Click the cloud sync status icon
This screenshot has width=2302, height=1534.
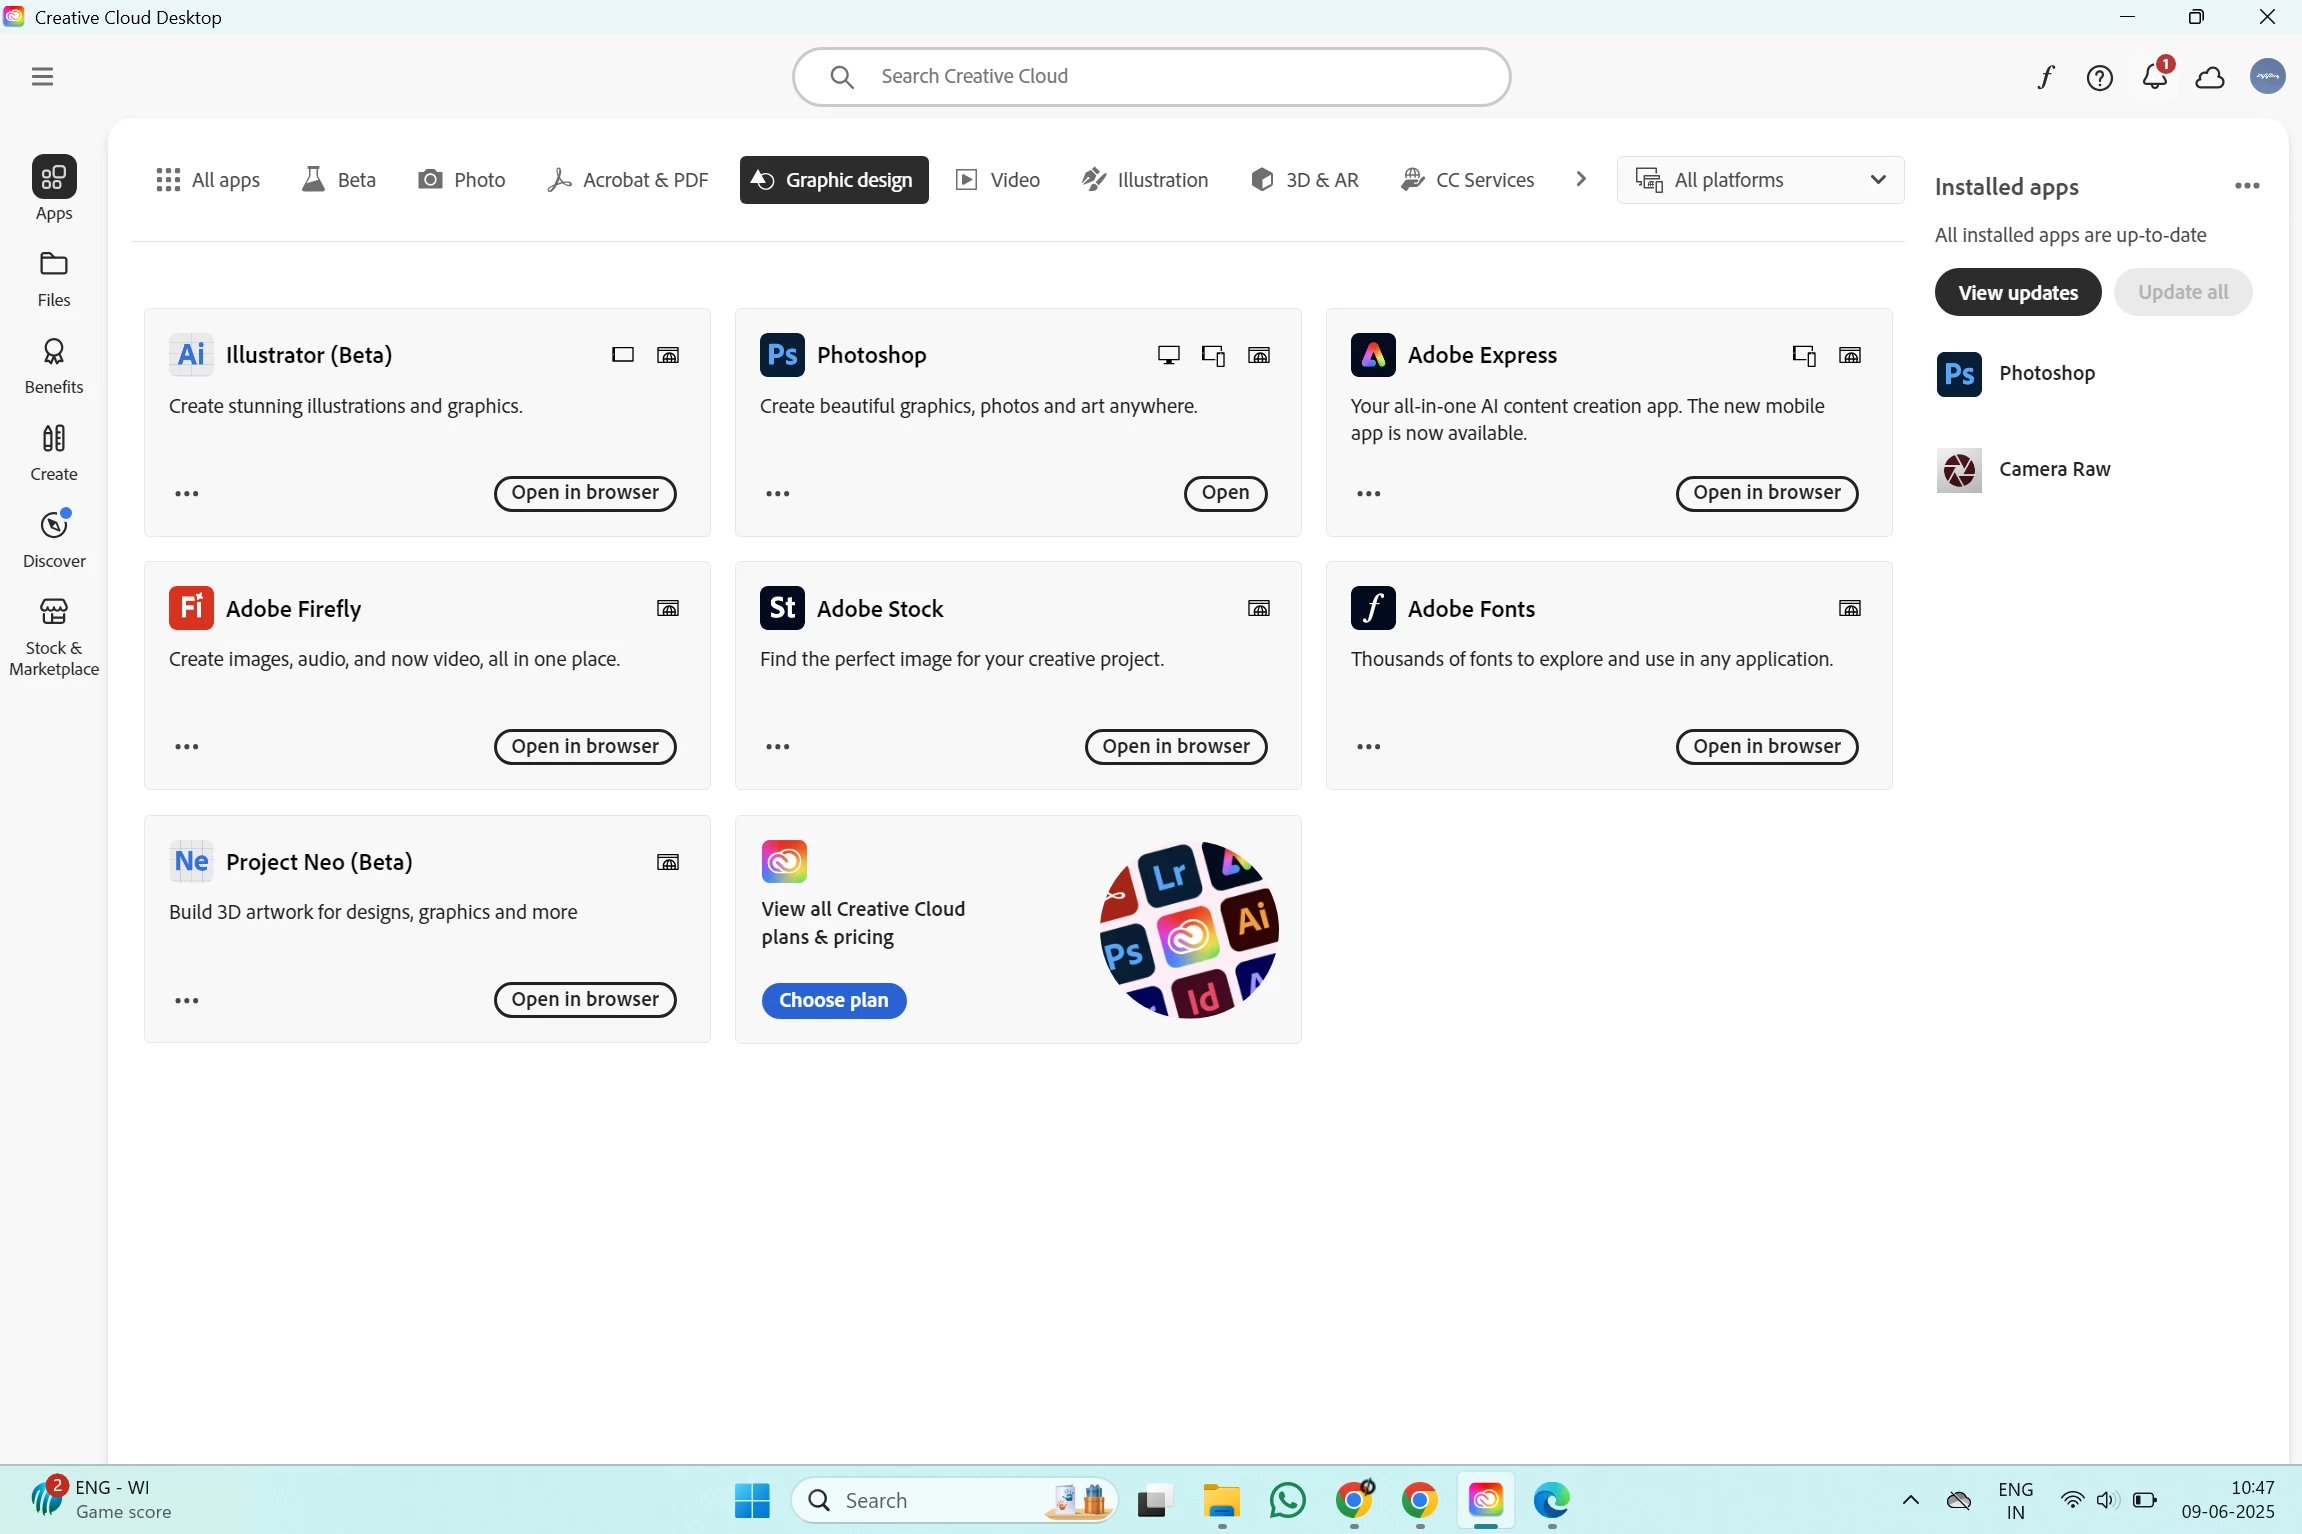click(x=2210, y=77)
